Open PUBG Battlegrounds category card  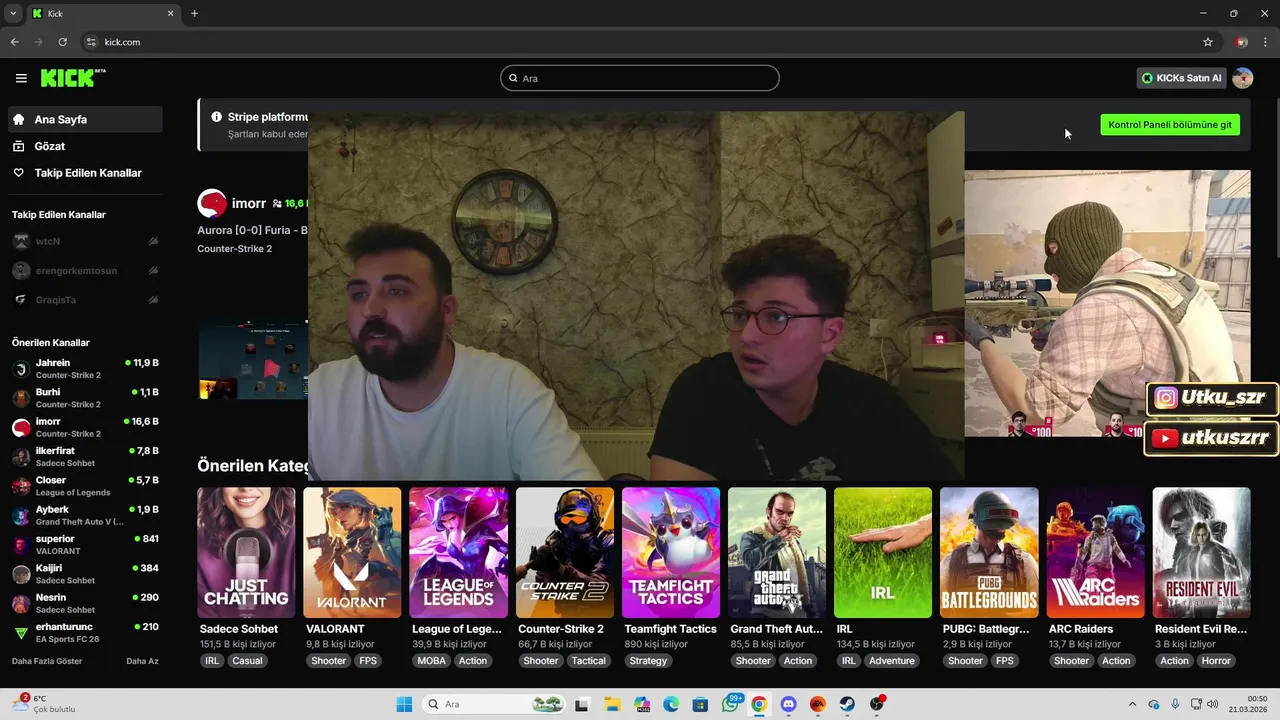click(989, 552)
